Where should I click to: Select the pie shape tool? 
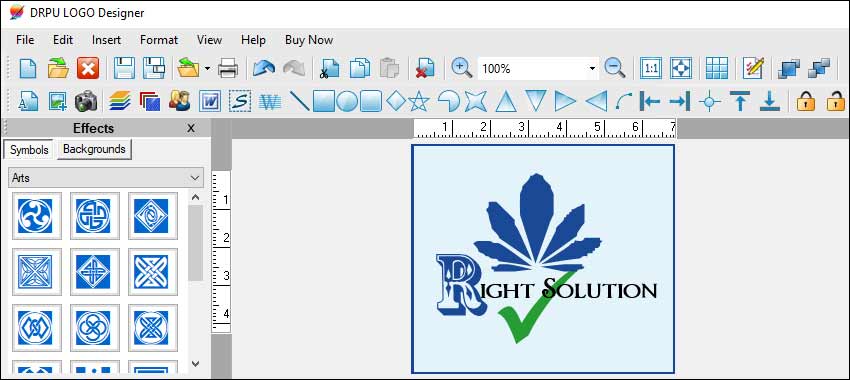[448, 101]
